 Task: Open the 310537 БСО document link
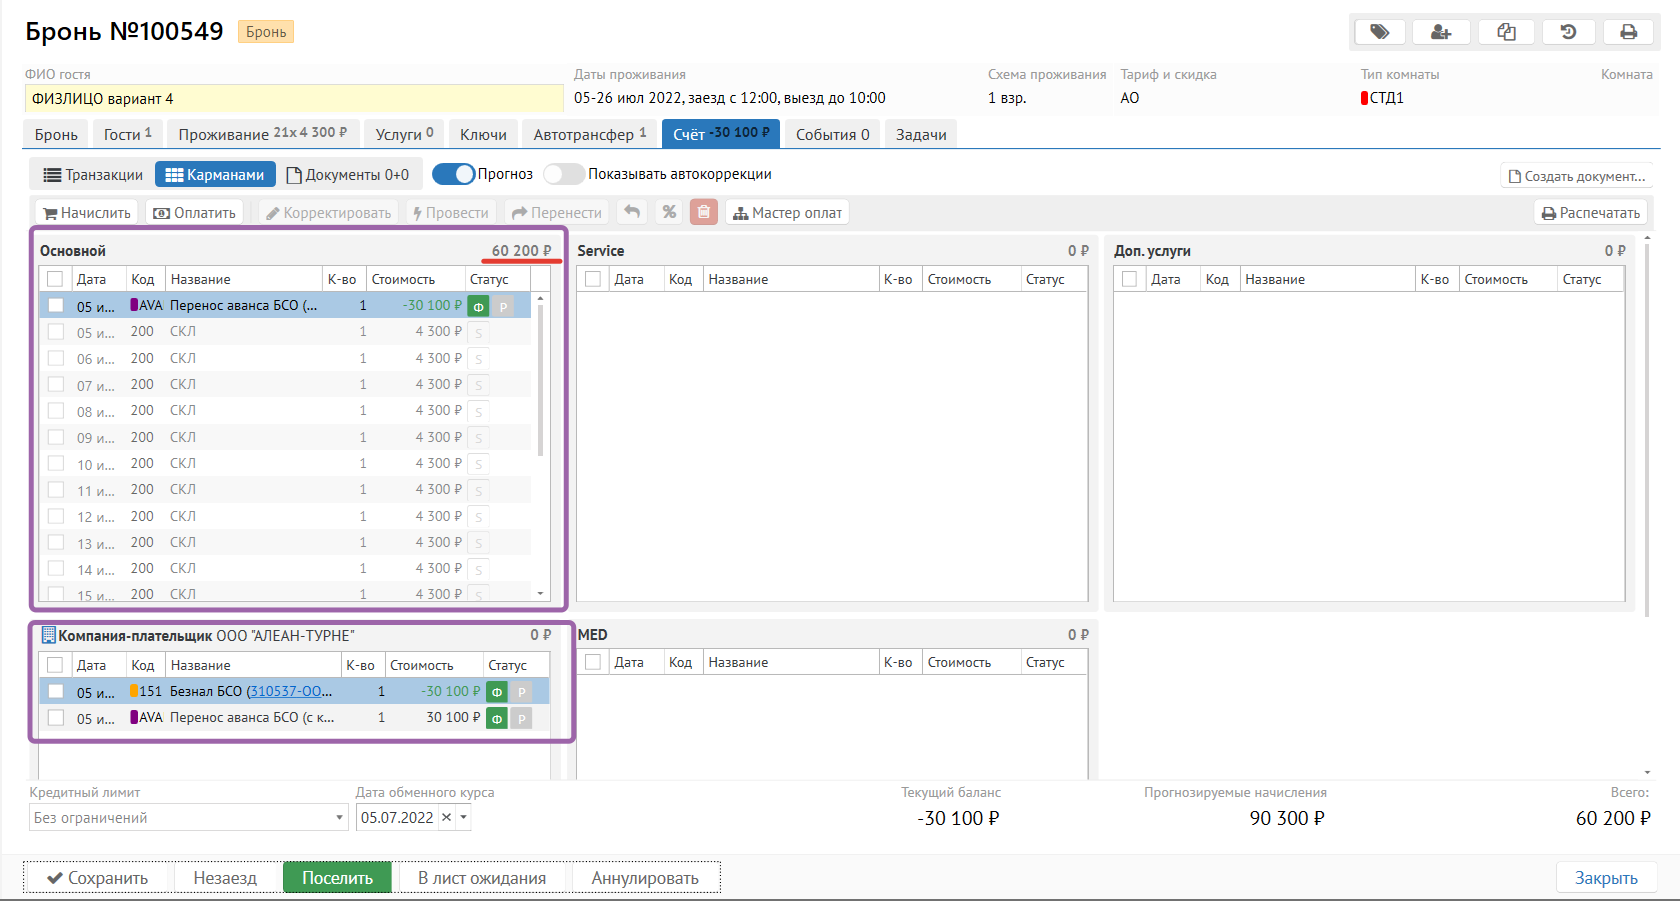288,691
